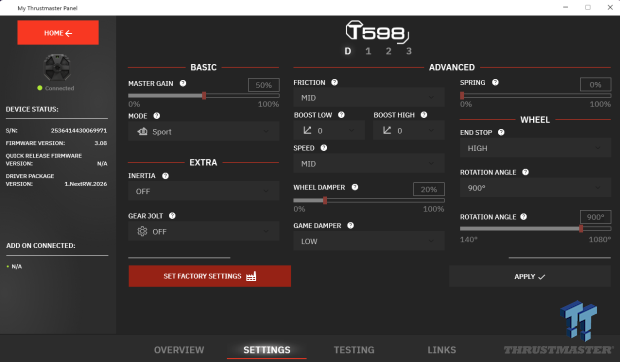Open the Links tab

(x=442, y=350)
